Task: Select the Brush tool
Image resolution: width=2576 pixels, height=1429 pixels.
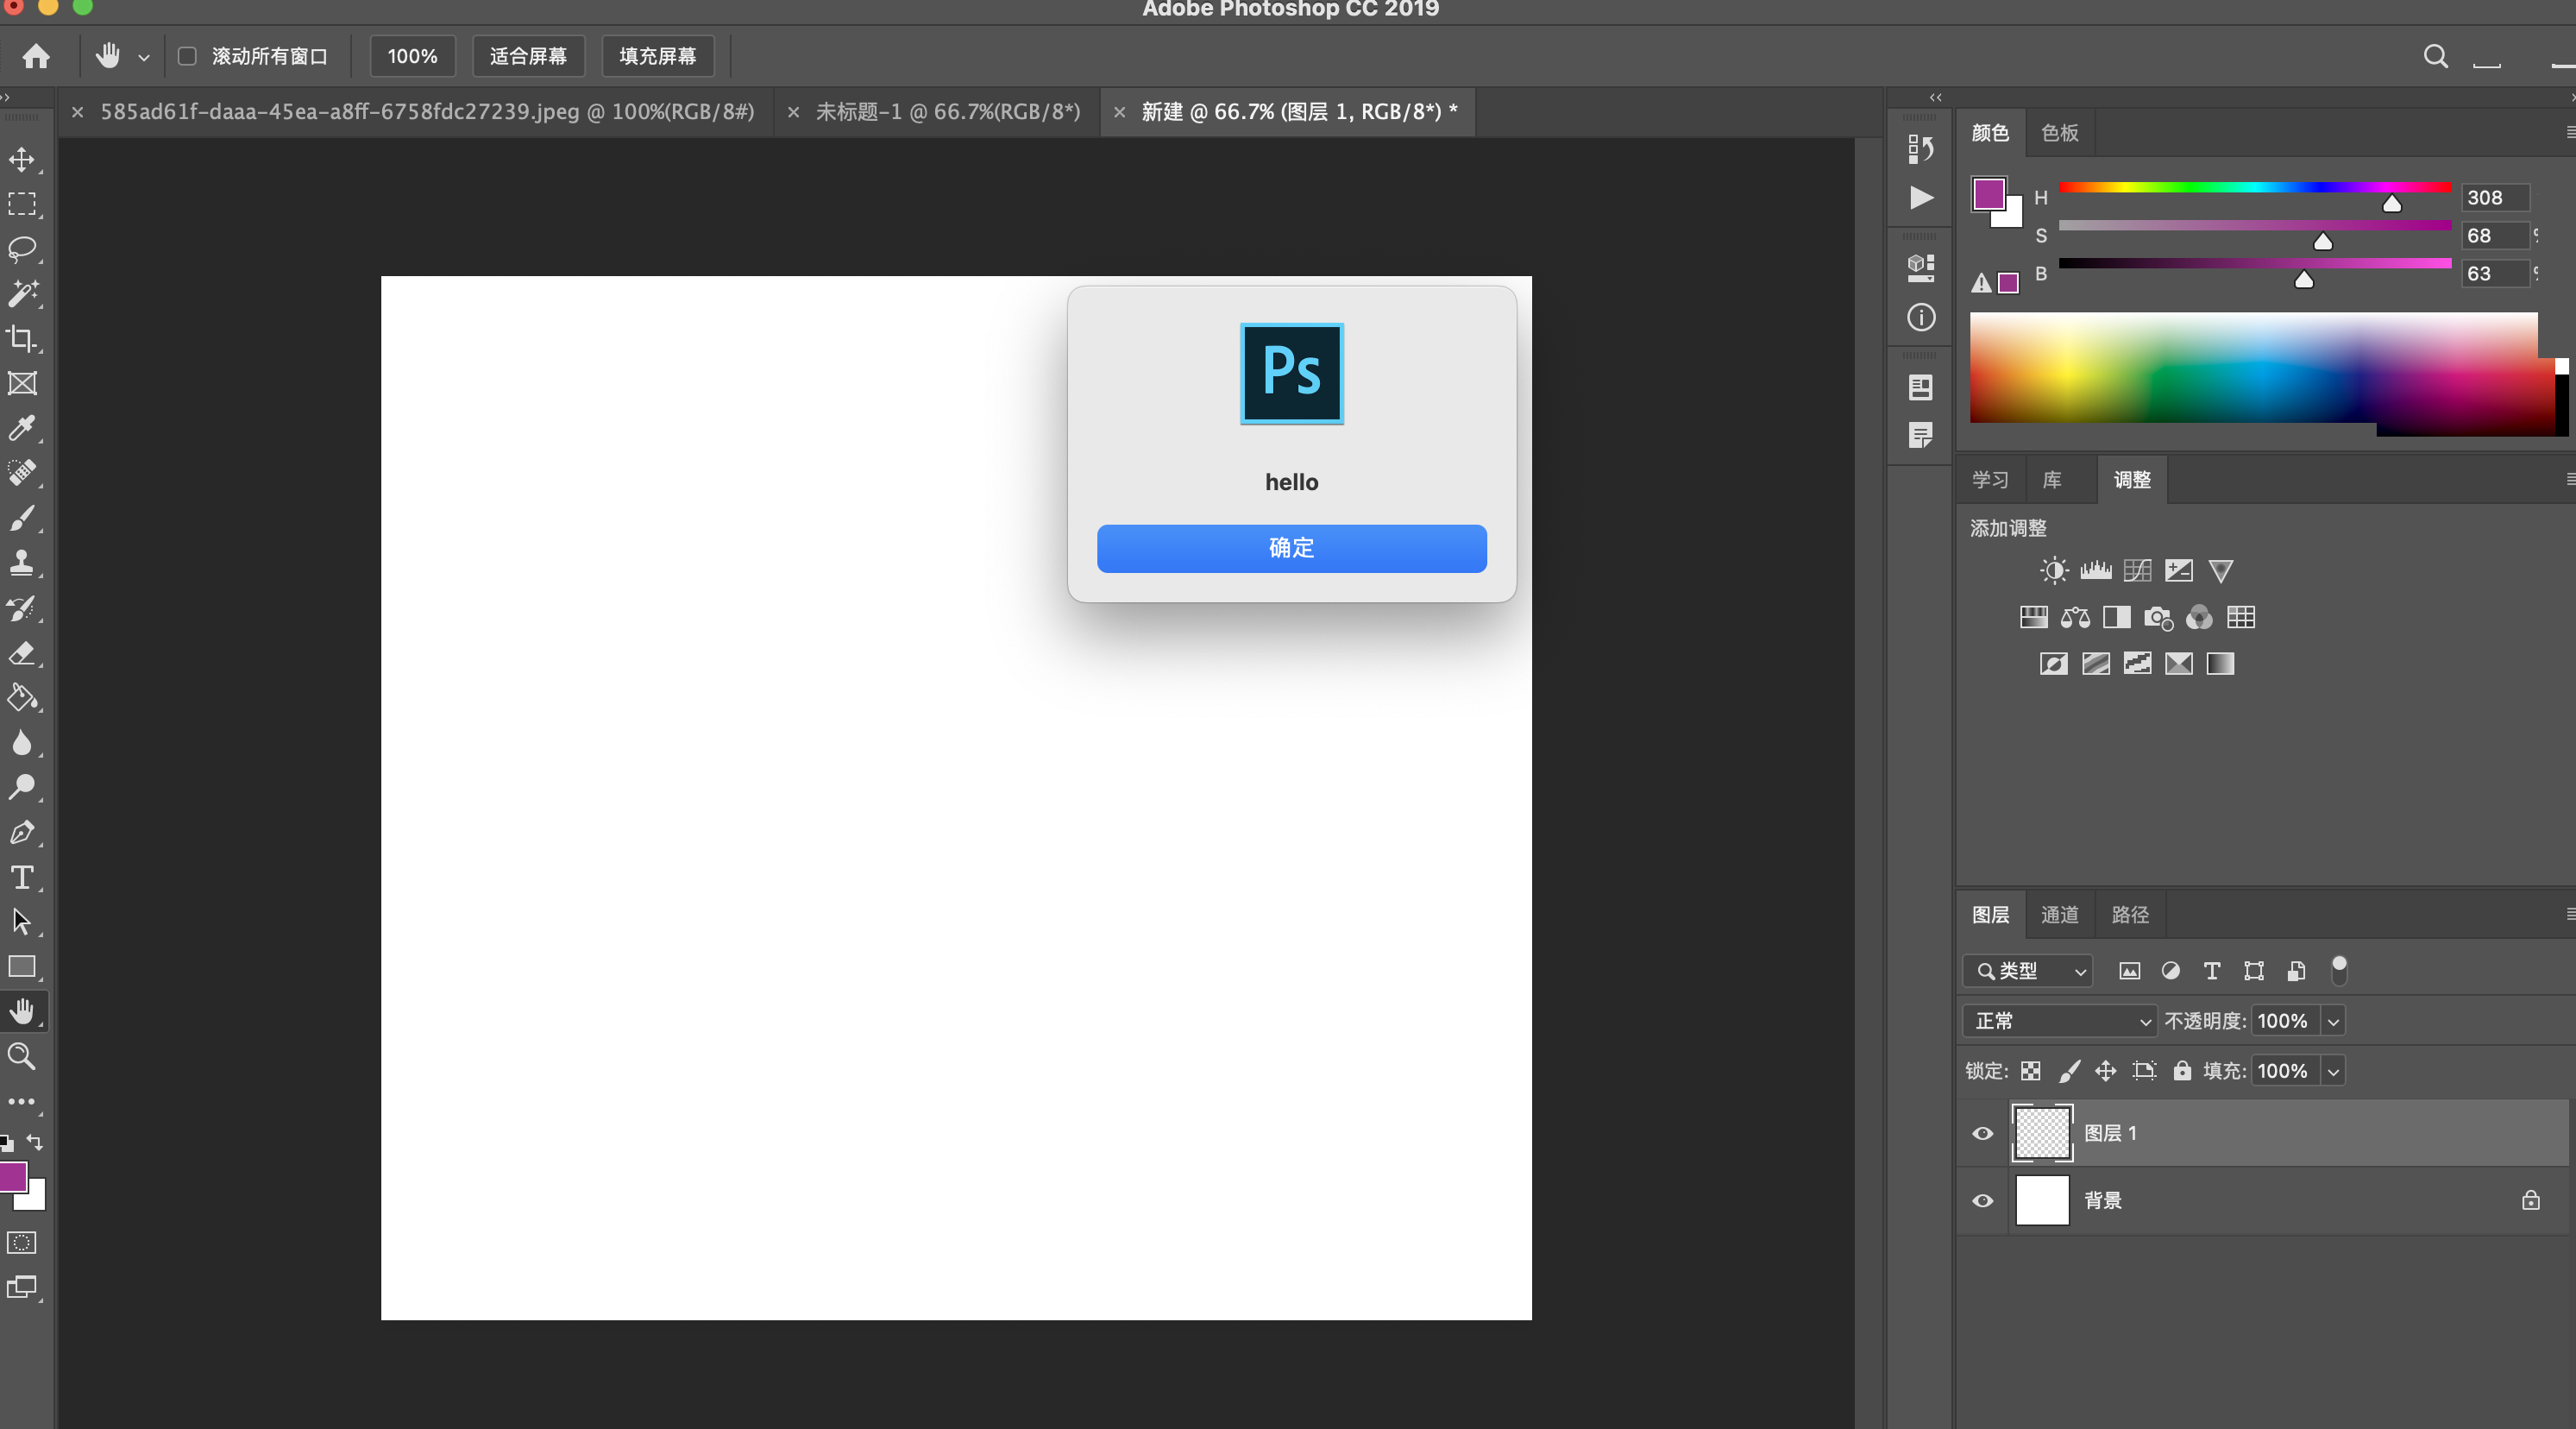Action: coord(22,518)
